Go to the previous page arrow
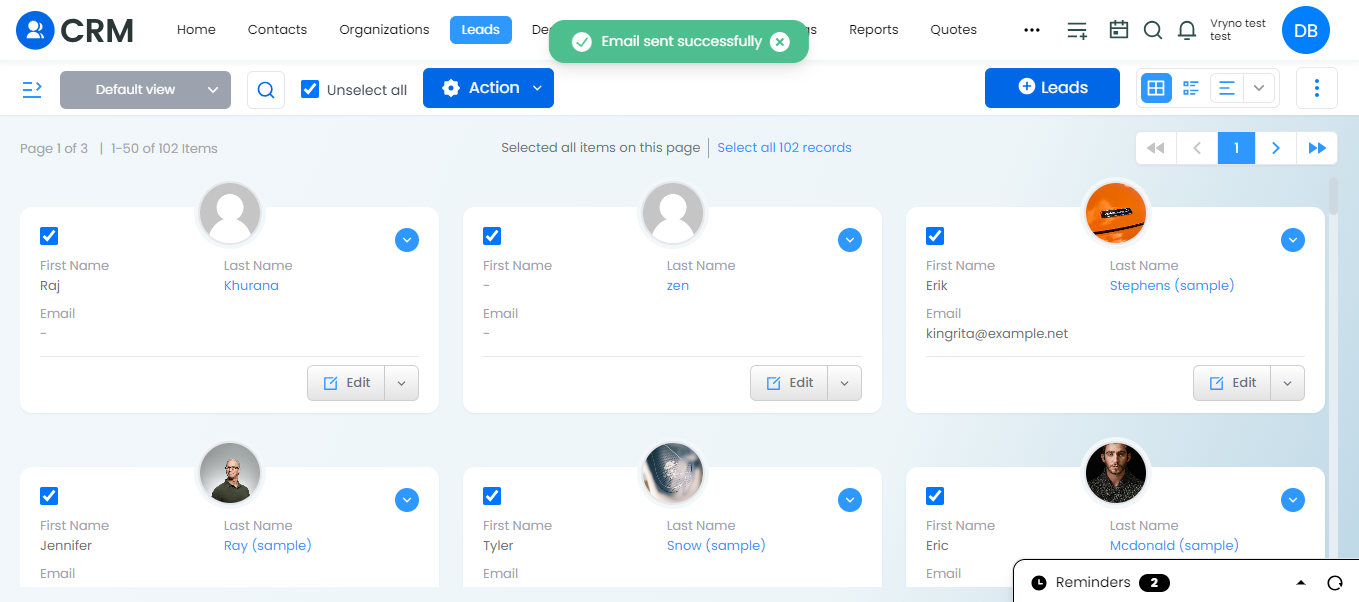 1197,148
